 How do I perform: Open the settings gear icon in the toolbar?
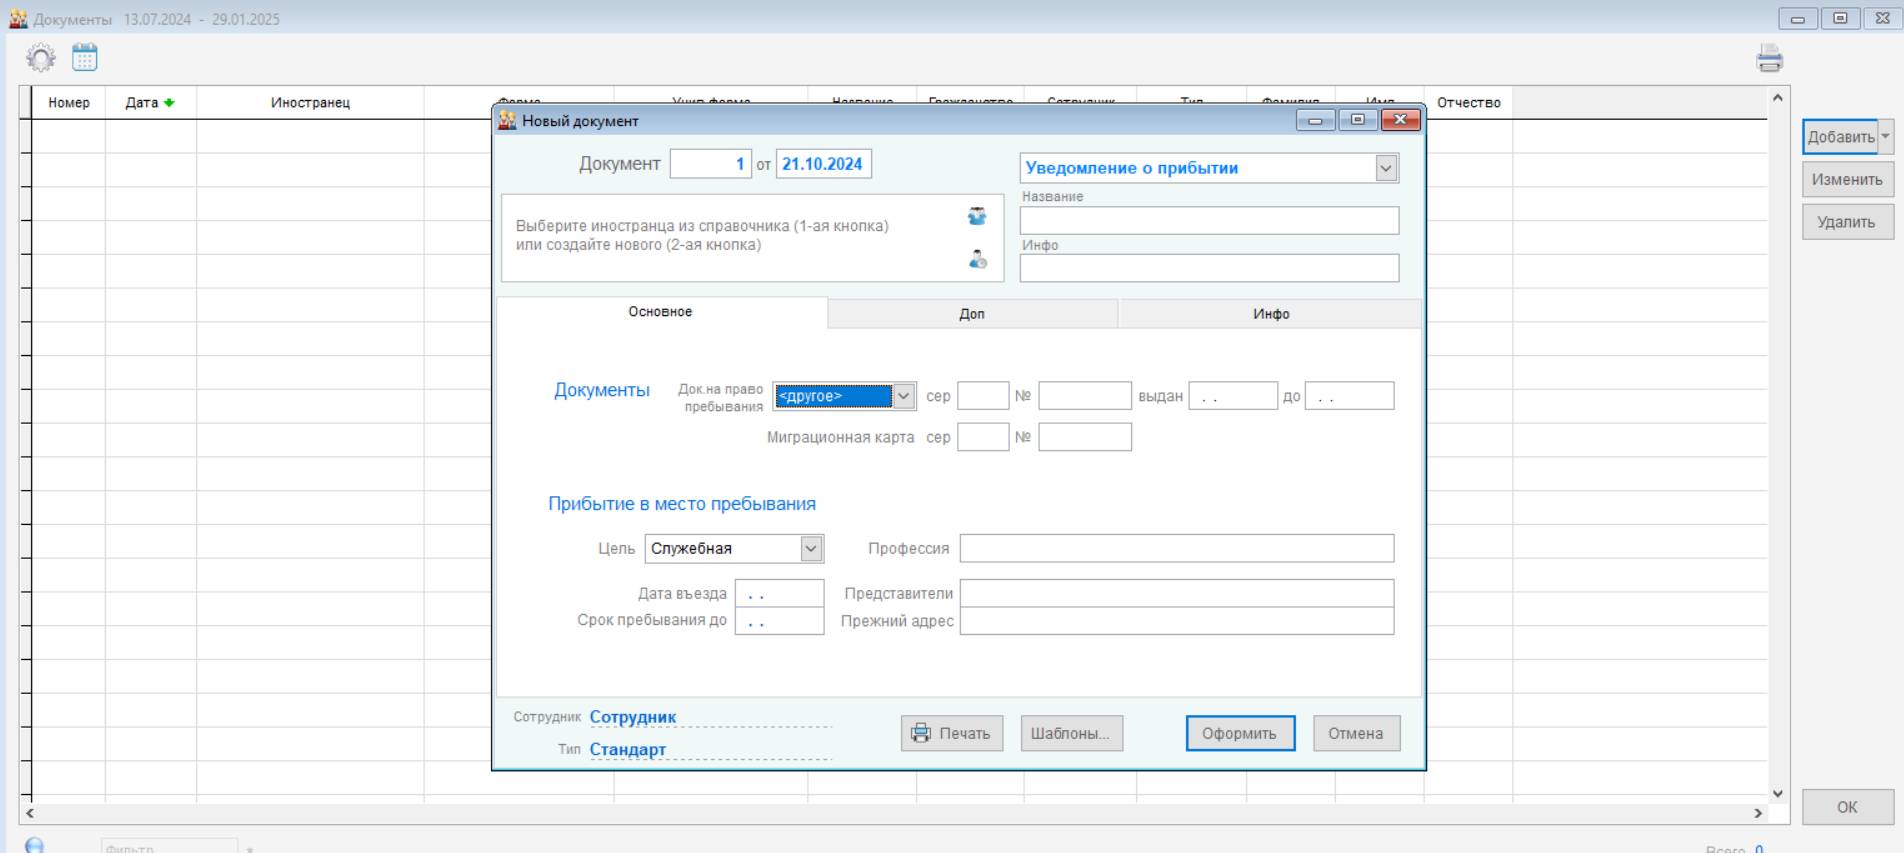pos(41,58)
